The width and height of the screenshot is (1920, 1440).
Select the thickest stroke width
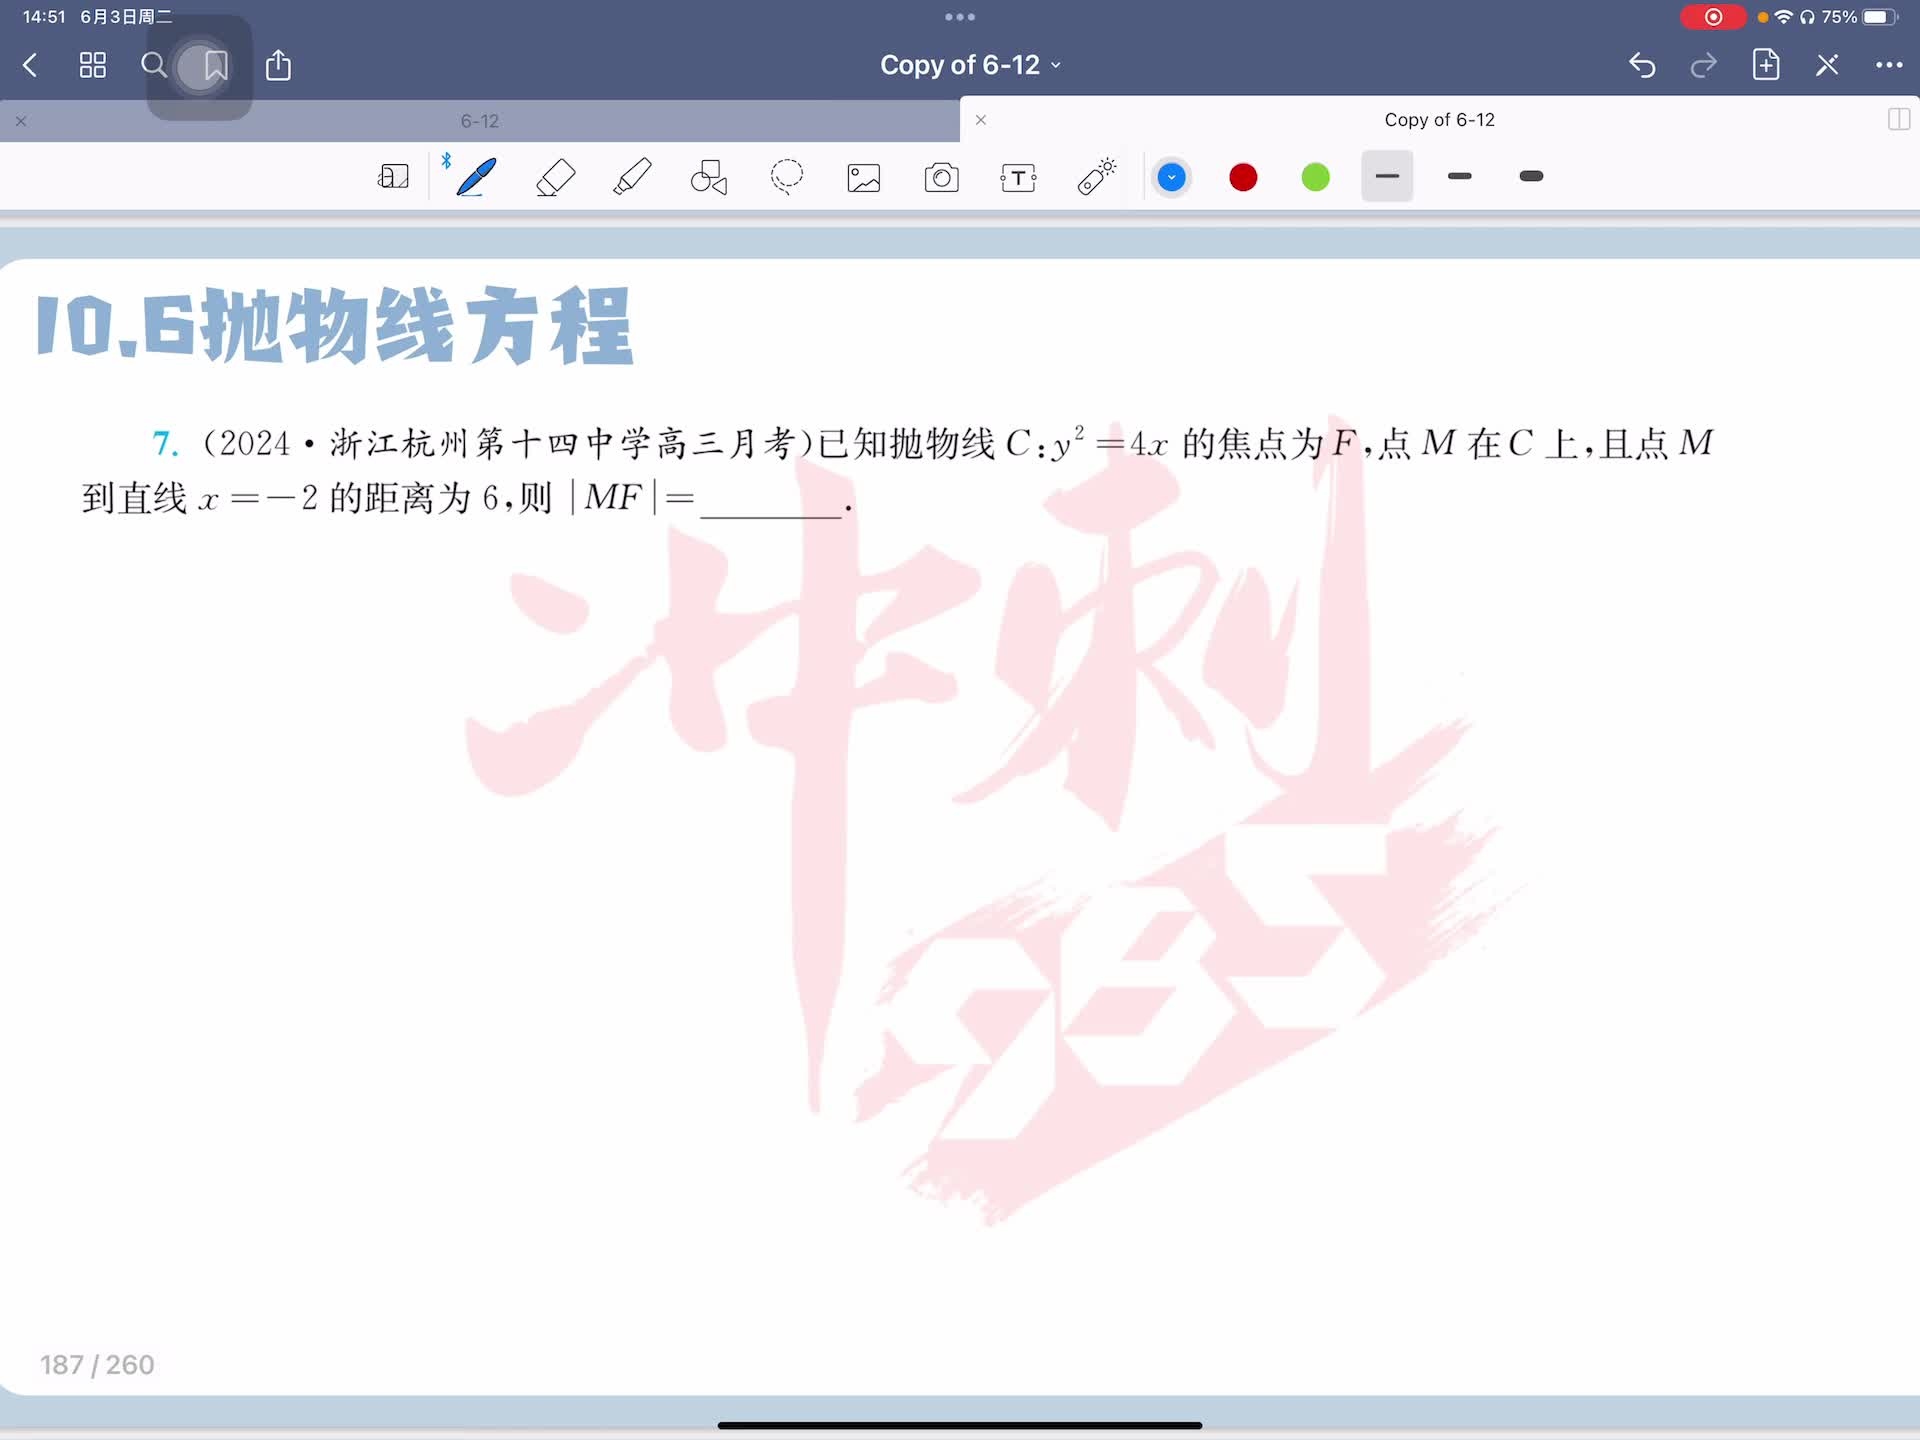click(1531, 177)
